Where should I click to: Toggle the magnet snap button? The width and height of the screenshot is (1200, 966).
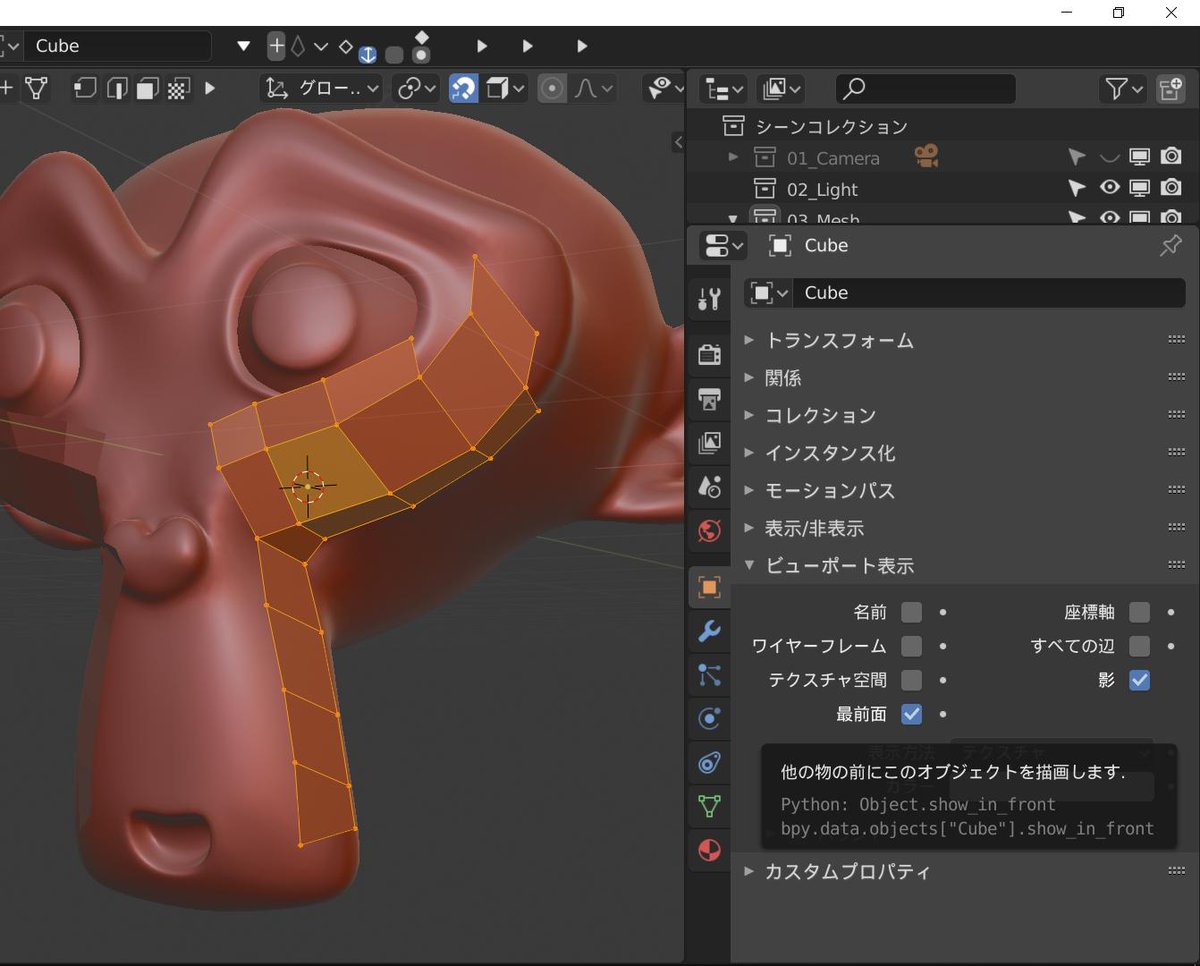click(463, 88)
